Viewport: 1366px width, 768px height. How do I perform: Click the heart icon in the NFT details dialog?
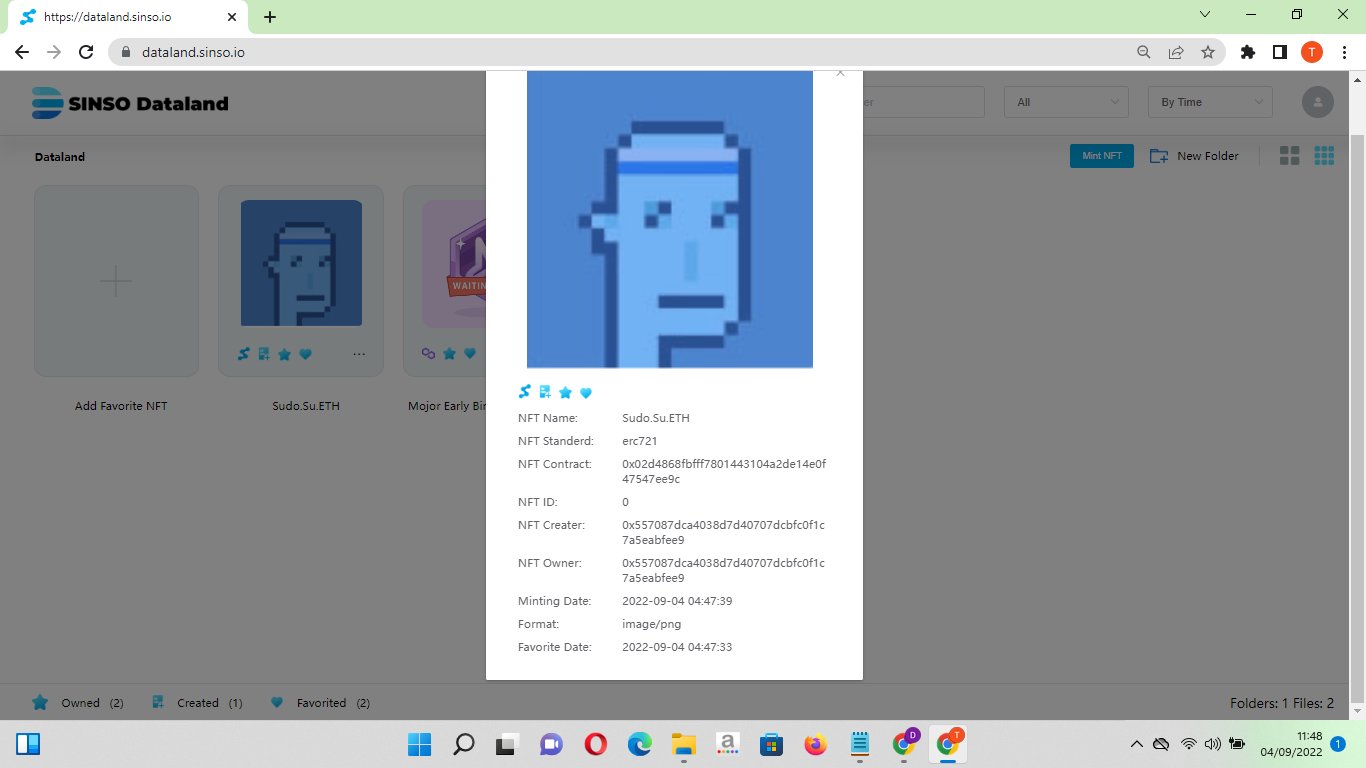point(586,393)
